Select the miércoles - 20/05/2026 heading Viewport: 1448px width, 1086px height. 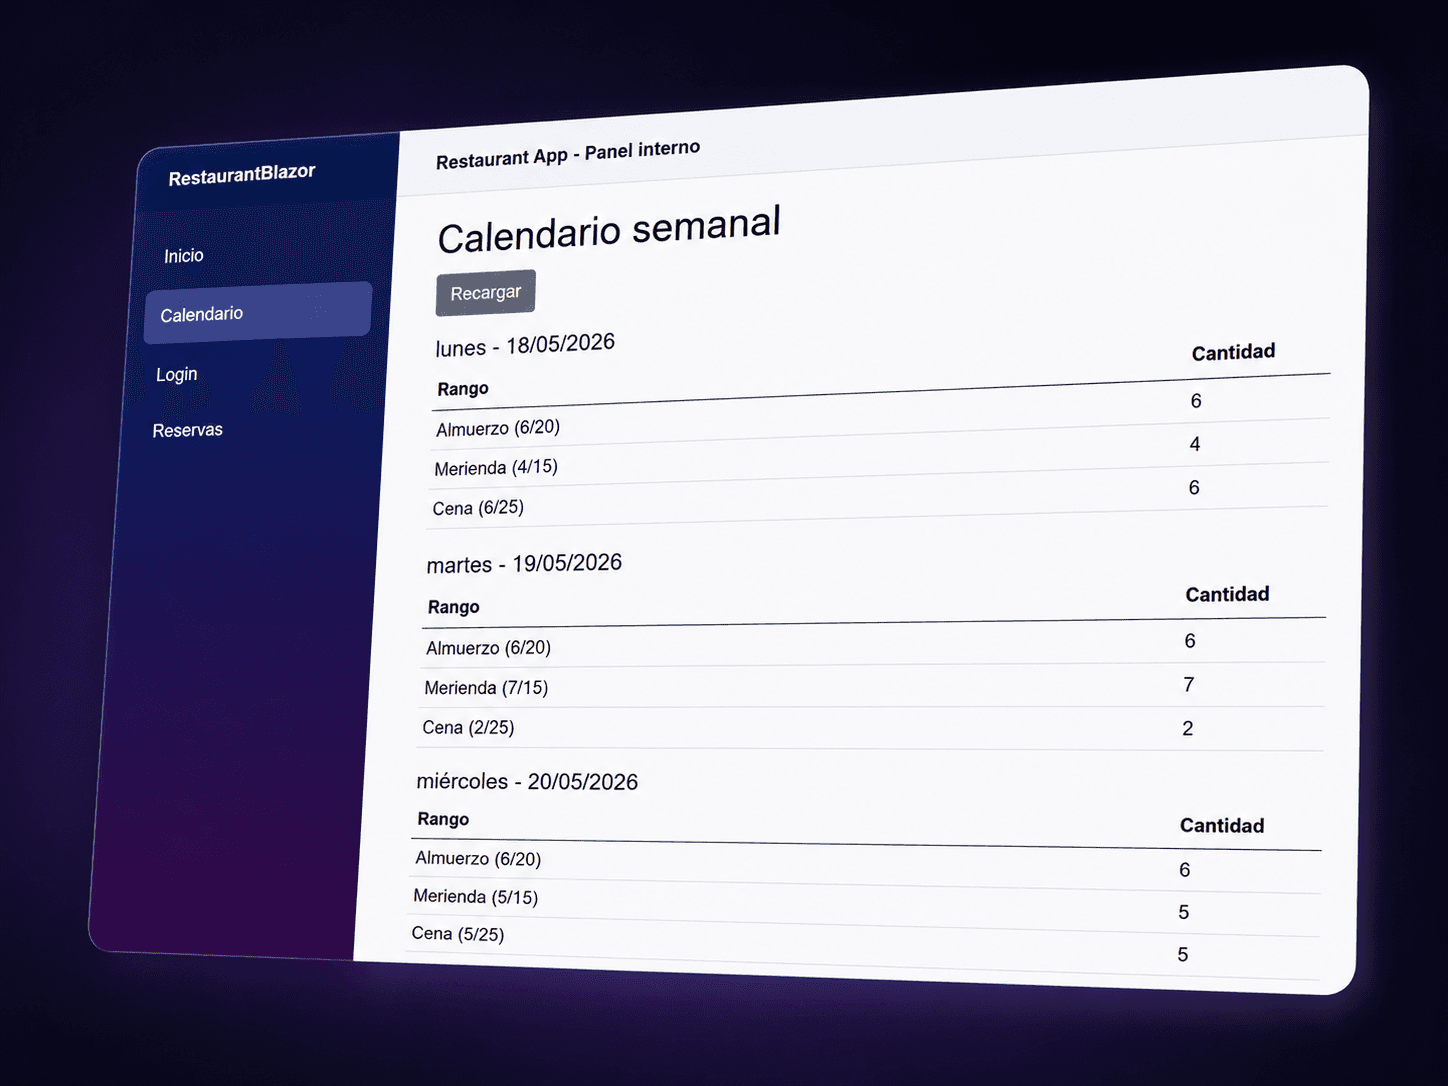pyautogui.click(x=527, y=781)
